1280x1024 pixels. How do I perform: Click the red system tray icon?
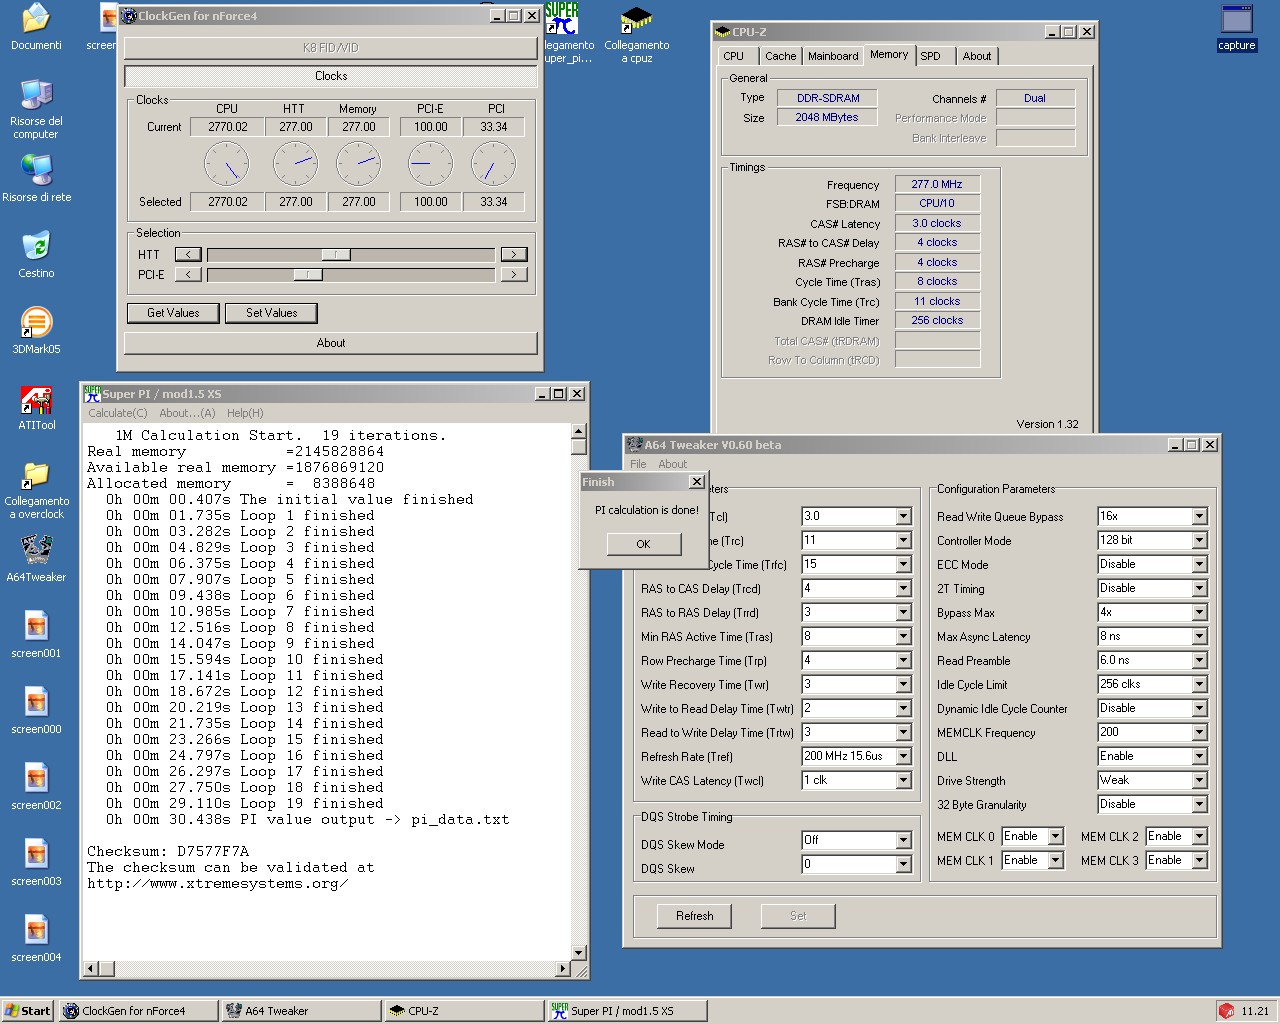click(1226, 1011)
